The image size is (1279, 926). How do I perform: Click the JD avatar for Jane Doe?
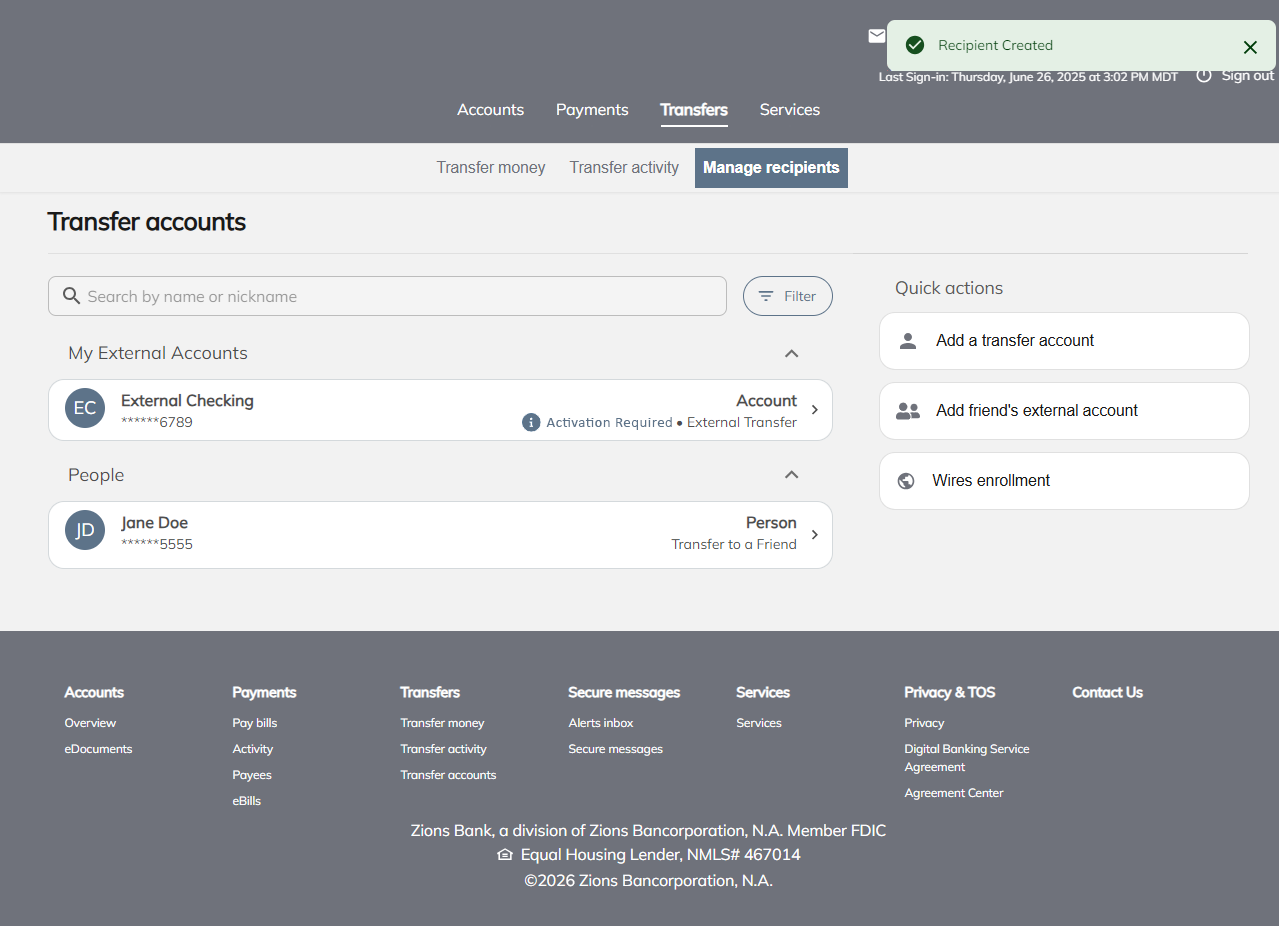tap(85, 530)
